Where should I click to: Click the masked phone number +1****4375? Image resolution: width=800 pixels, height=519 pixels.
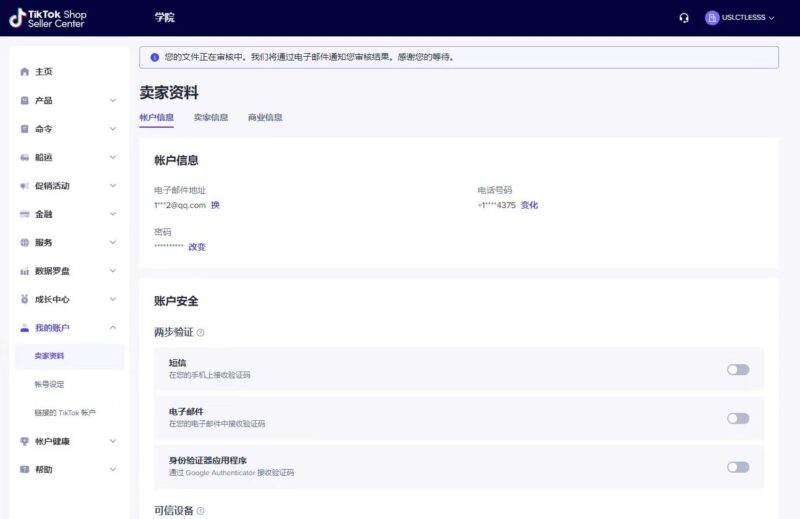(496, 205)
